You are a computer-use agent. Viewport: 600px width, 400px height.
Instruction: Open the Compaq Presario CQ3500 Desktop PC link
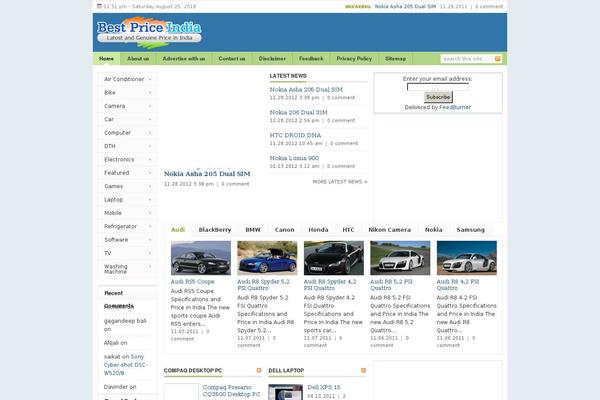tap(232, 391)
